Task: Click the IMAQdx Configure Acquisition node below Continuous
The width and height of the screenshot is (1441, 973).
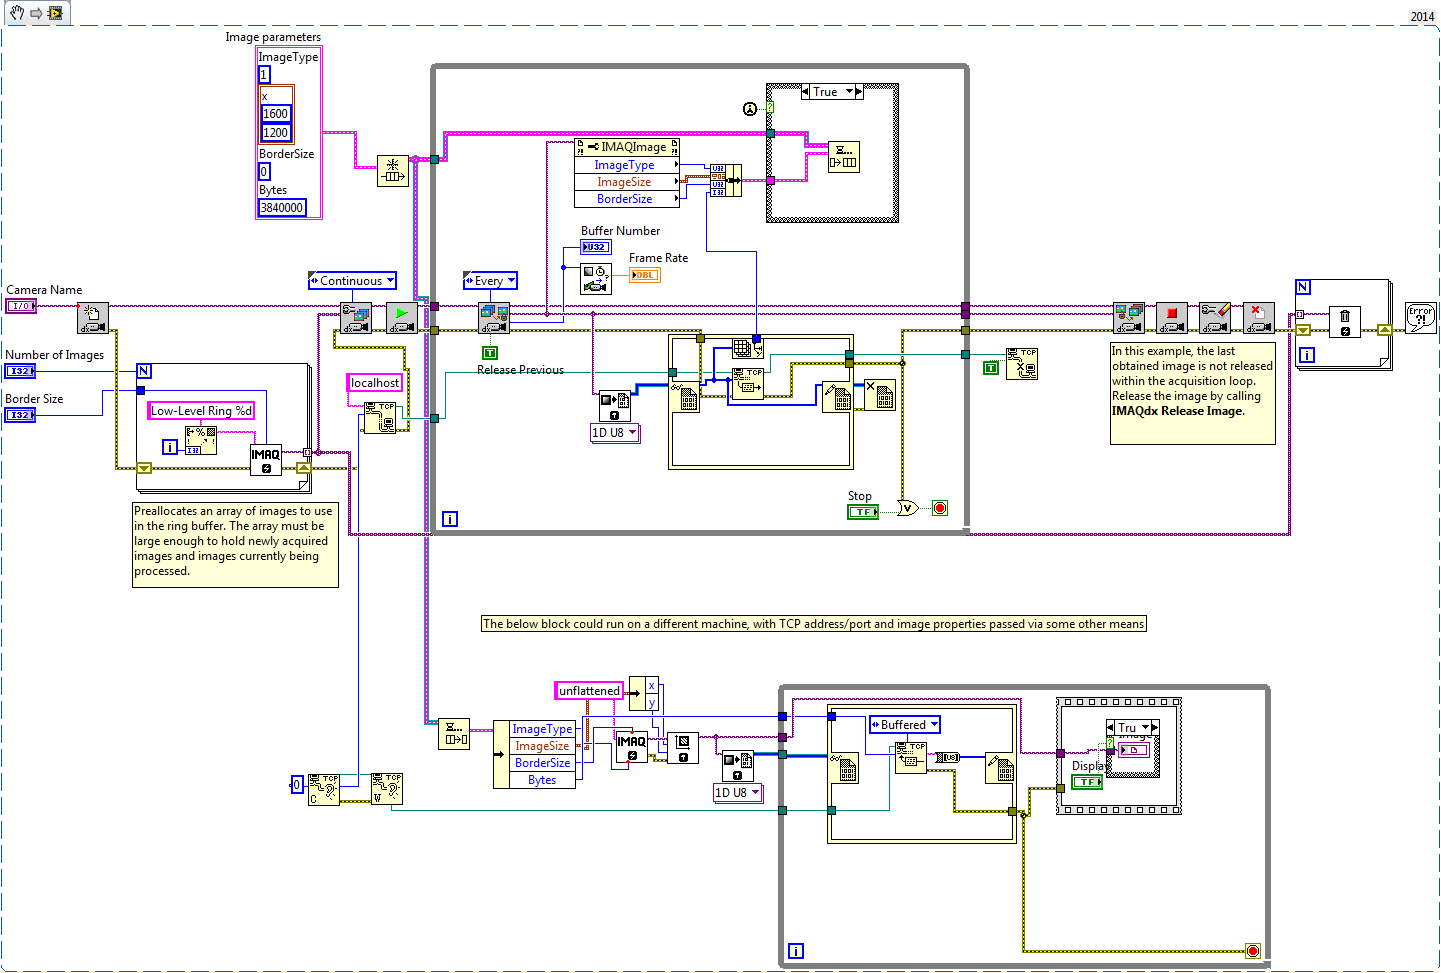Action: coord(356,318)
